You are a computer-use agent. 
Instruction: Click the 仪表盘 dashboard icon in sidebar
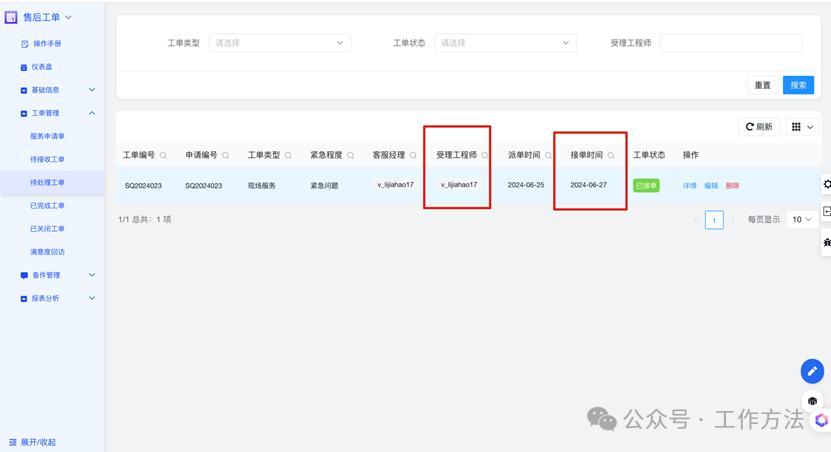[25, 67]
